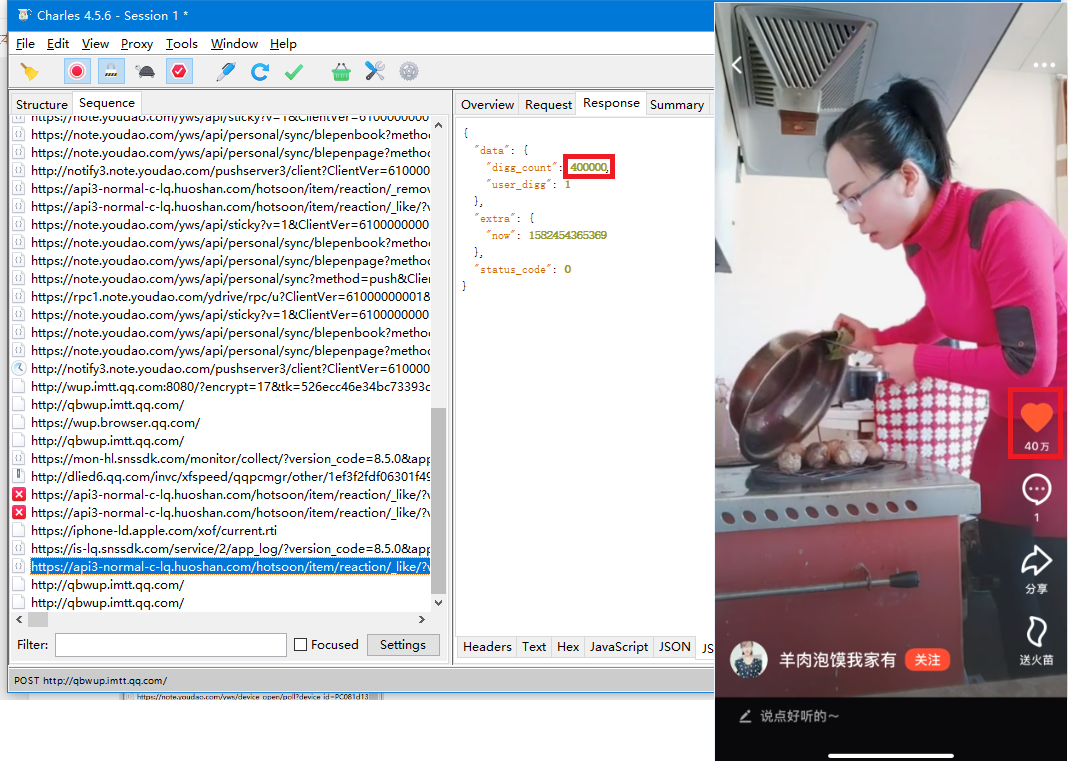This screenshot has height=761, width=1068.
Task: Select the sync?method=push youdao request
Action: pyautogui.click(x=230, y=279)
